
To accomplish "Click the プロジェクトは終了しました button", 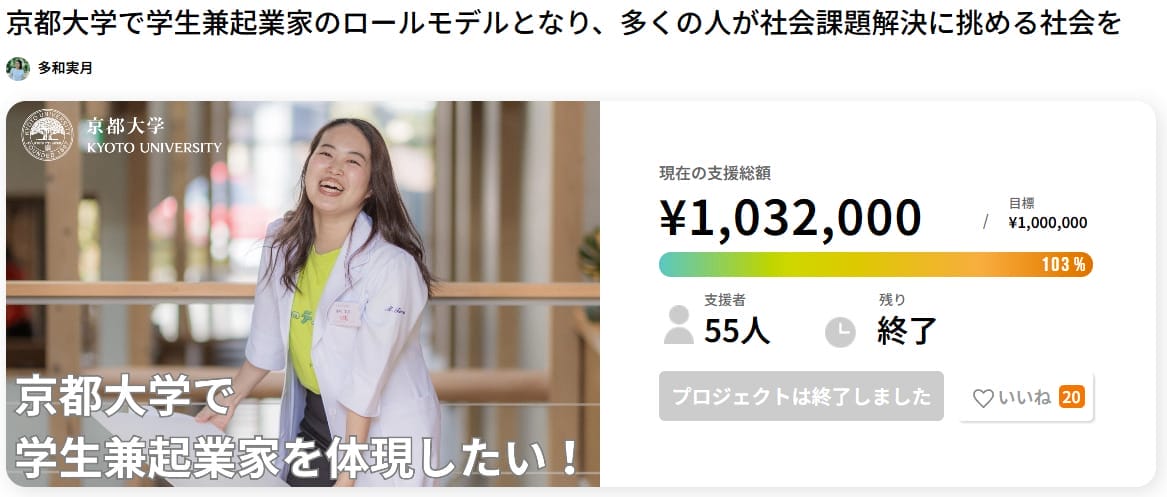I will (x=801, y=396).
